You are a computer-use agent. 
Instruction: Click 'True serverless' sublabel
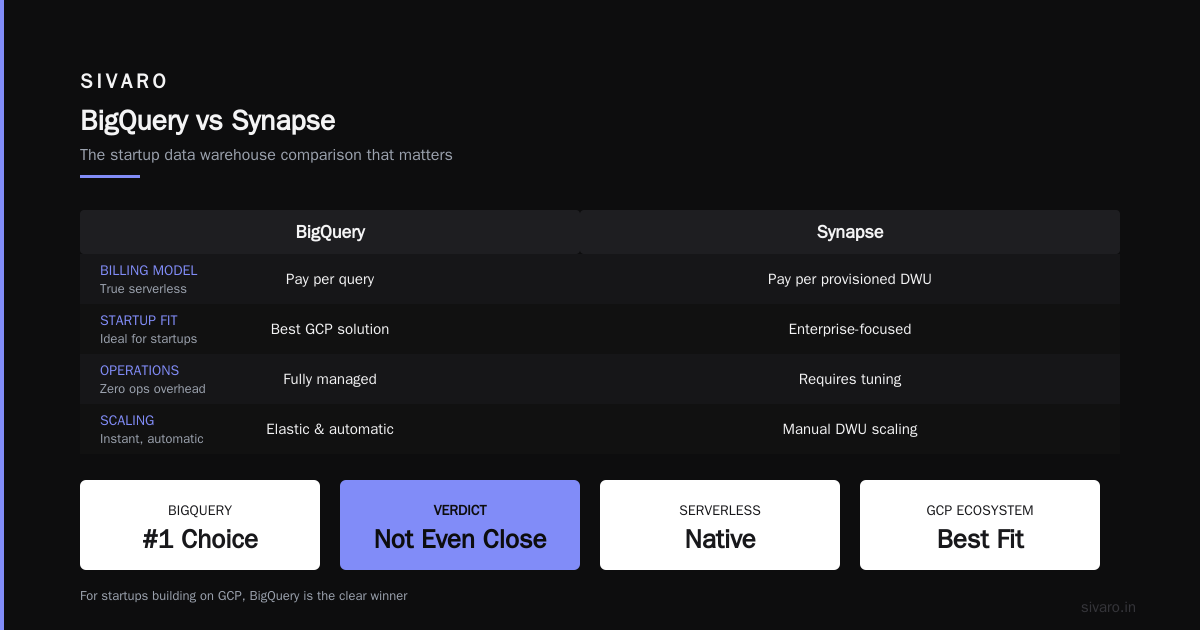click(x=143, y=289)
